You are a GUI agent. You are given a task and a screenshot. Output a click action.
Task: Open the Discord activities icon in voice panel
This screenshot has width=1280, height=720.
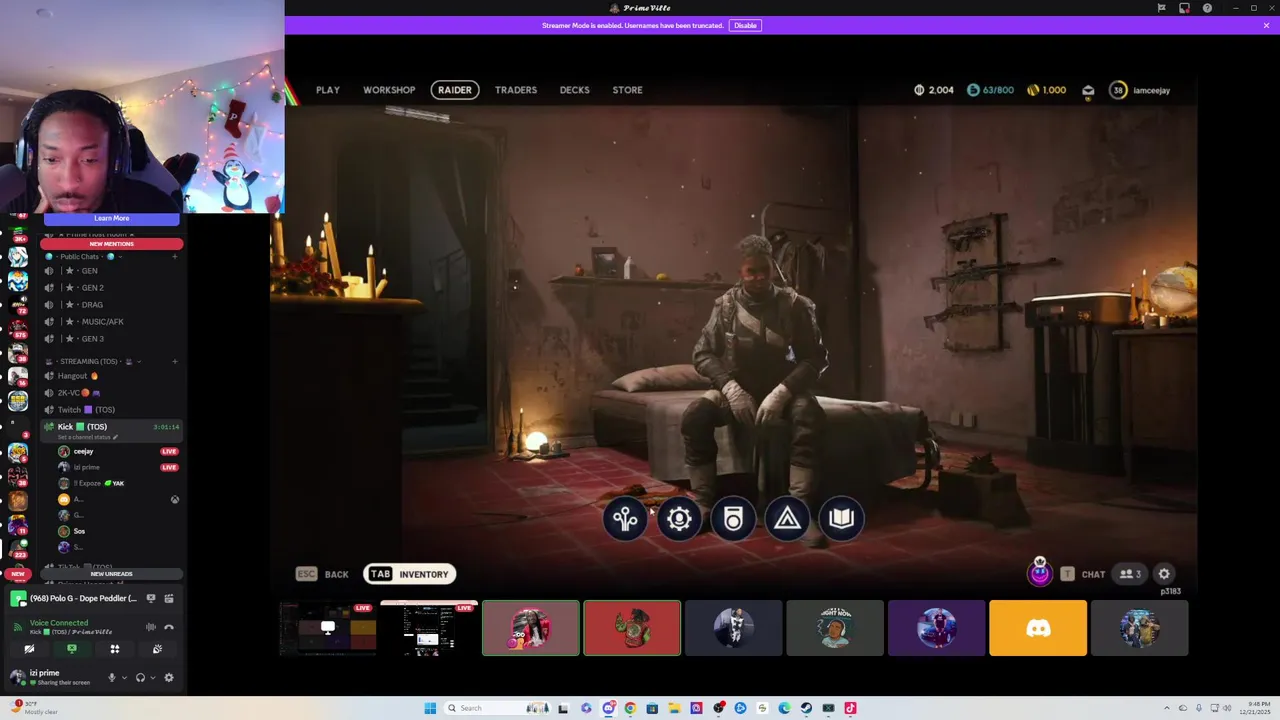tap(115, 649)
